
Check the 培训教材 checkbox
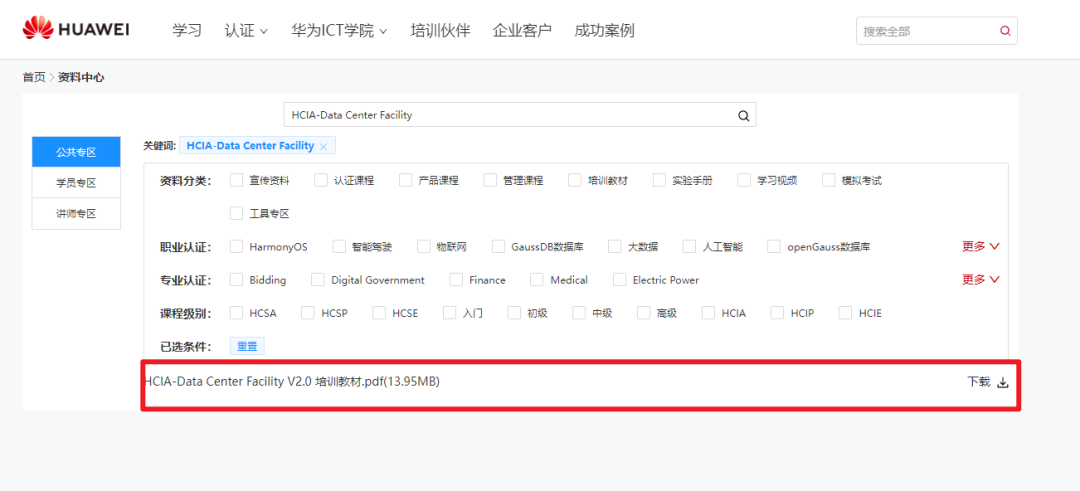(x=575, y=180)
